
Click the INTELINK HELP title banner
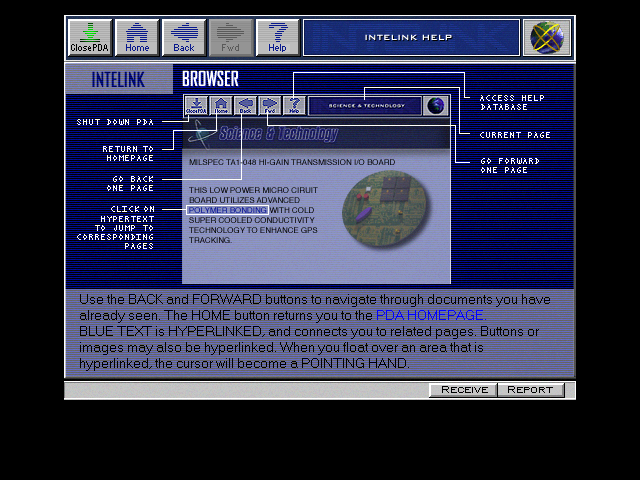(x=411, y=37)
